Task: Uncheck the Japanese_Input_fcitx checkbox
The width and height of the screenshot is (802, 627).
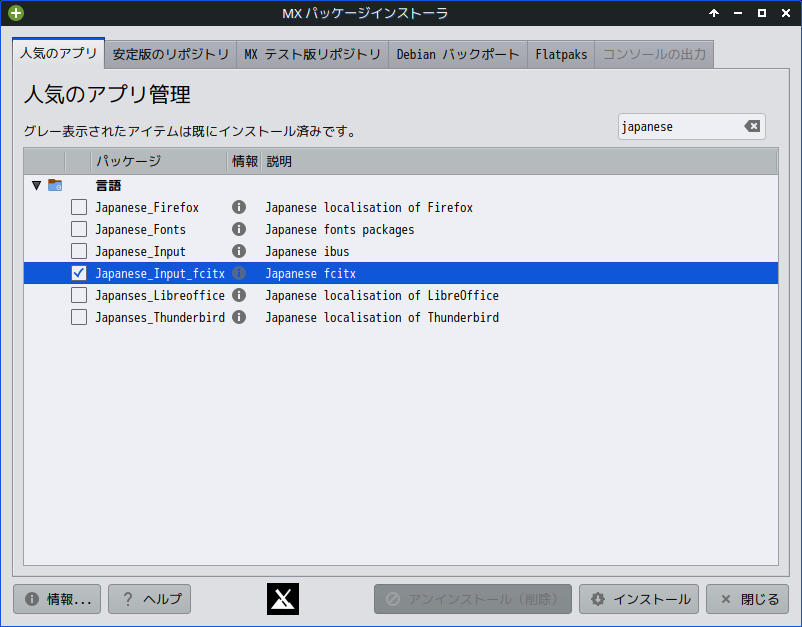Action: (79, 273)
